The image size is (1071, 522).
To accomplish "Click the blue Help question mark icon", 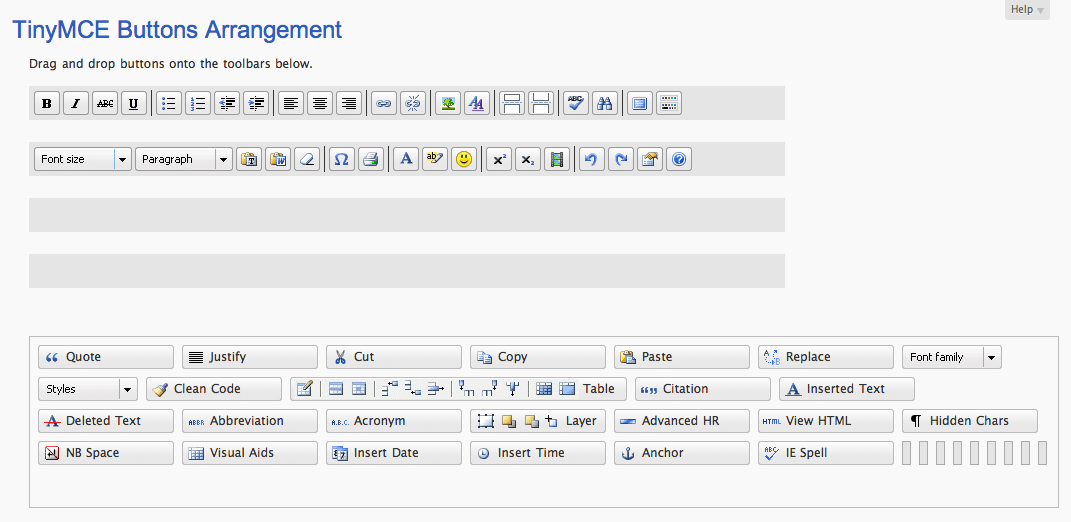I will pyautogui.click(x=679, y=159).
